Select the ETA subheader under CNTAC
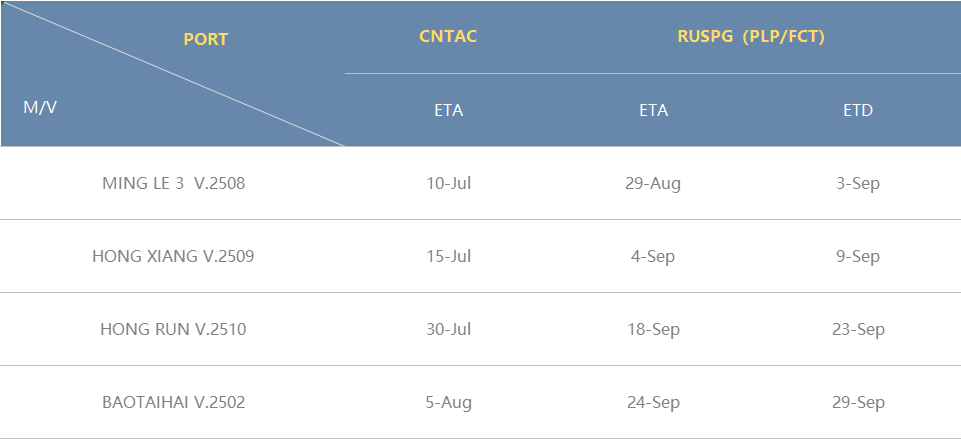 click(449, 110)
